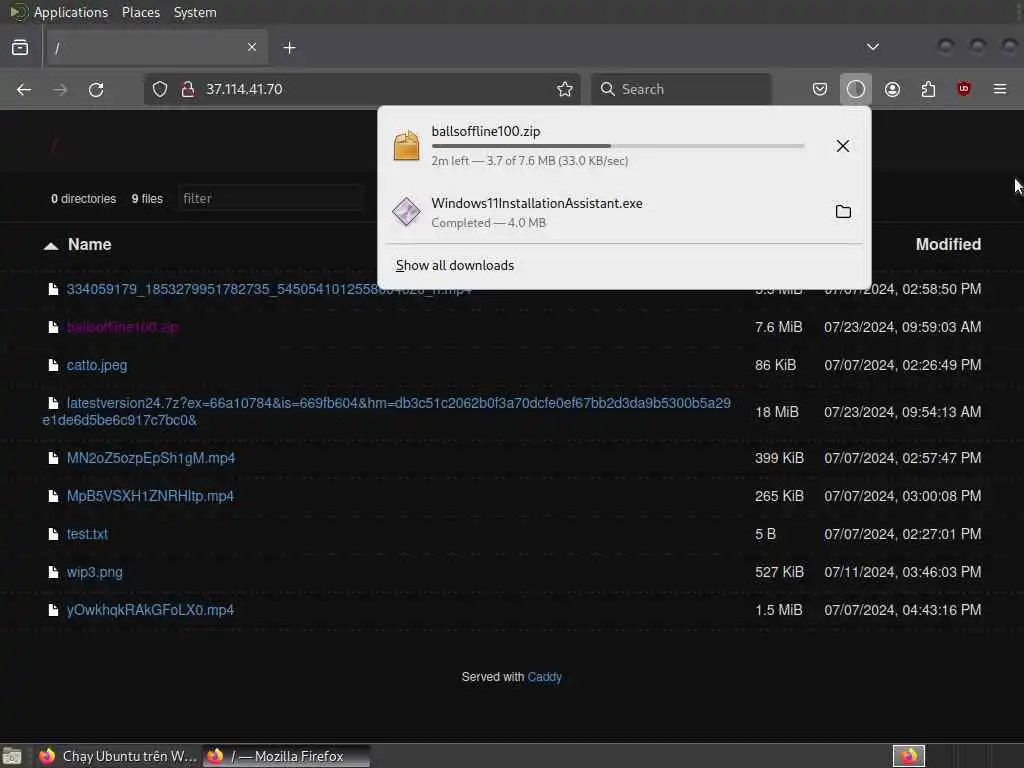Close the current '/' tab
The width and height of the screenshot is (1024, 768).
pyautogui.click(x=252, y=47)
